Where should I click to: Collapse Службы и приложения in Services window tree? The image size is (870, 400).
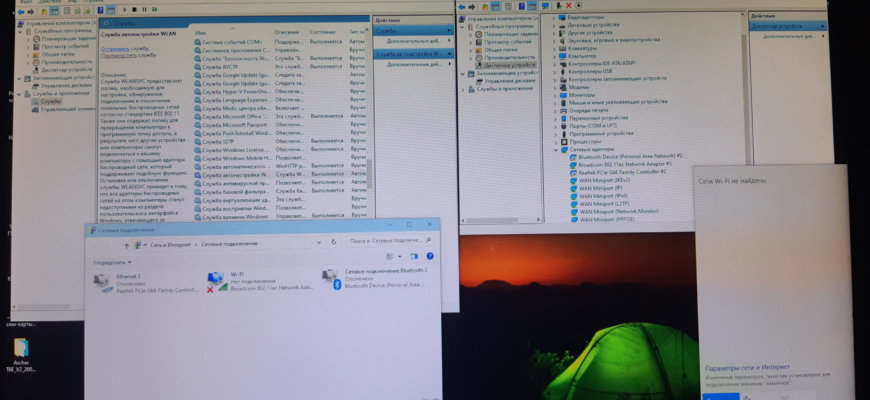point(21,94)
